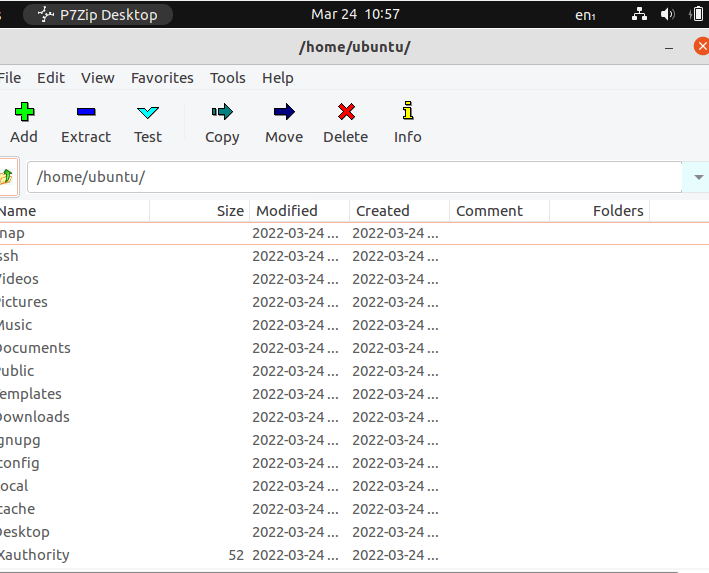Screen dimensions: 709x573
Task: Select the Music folder row
Action: [354, 325]
